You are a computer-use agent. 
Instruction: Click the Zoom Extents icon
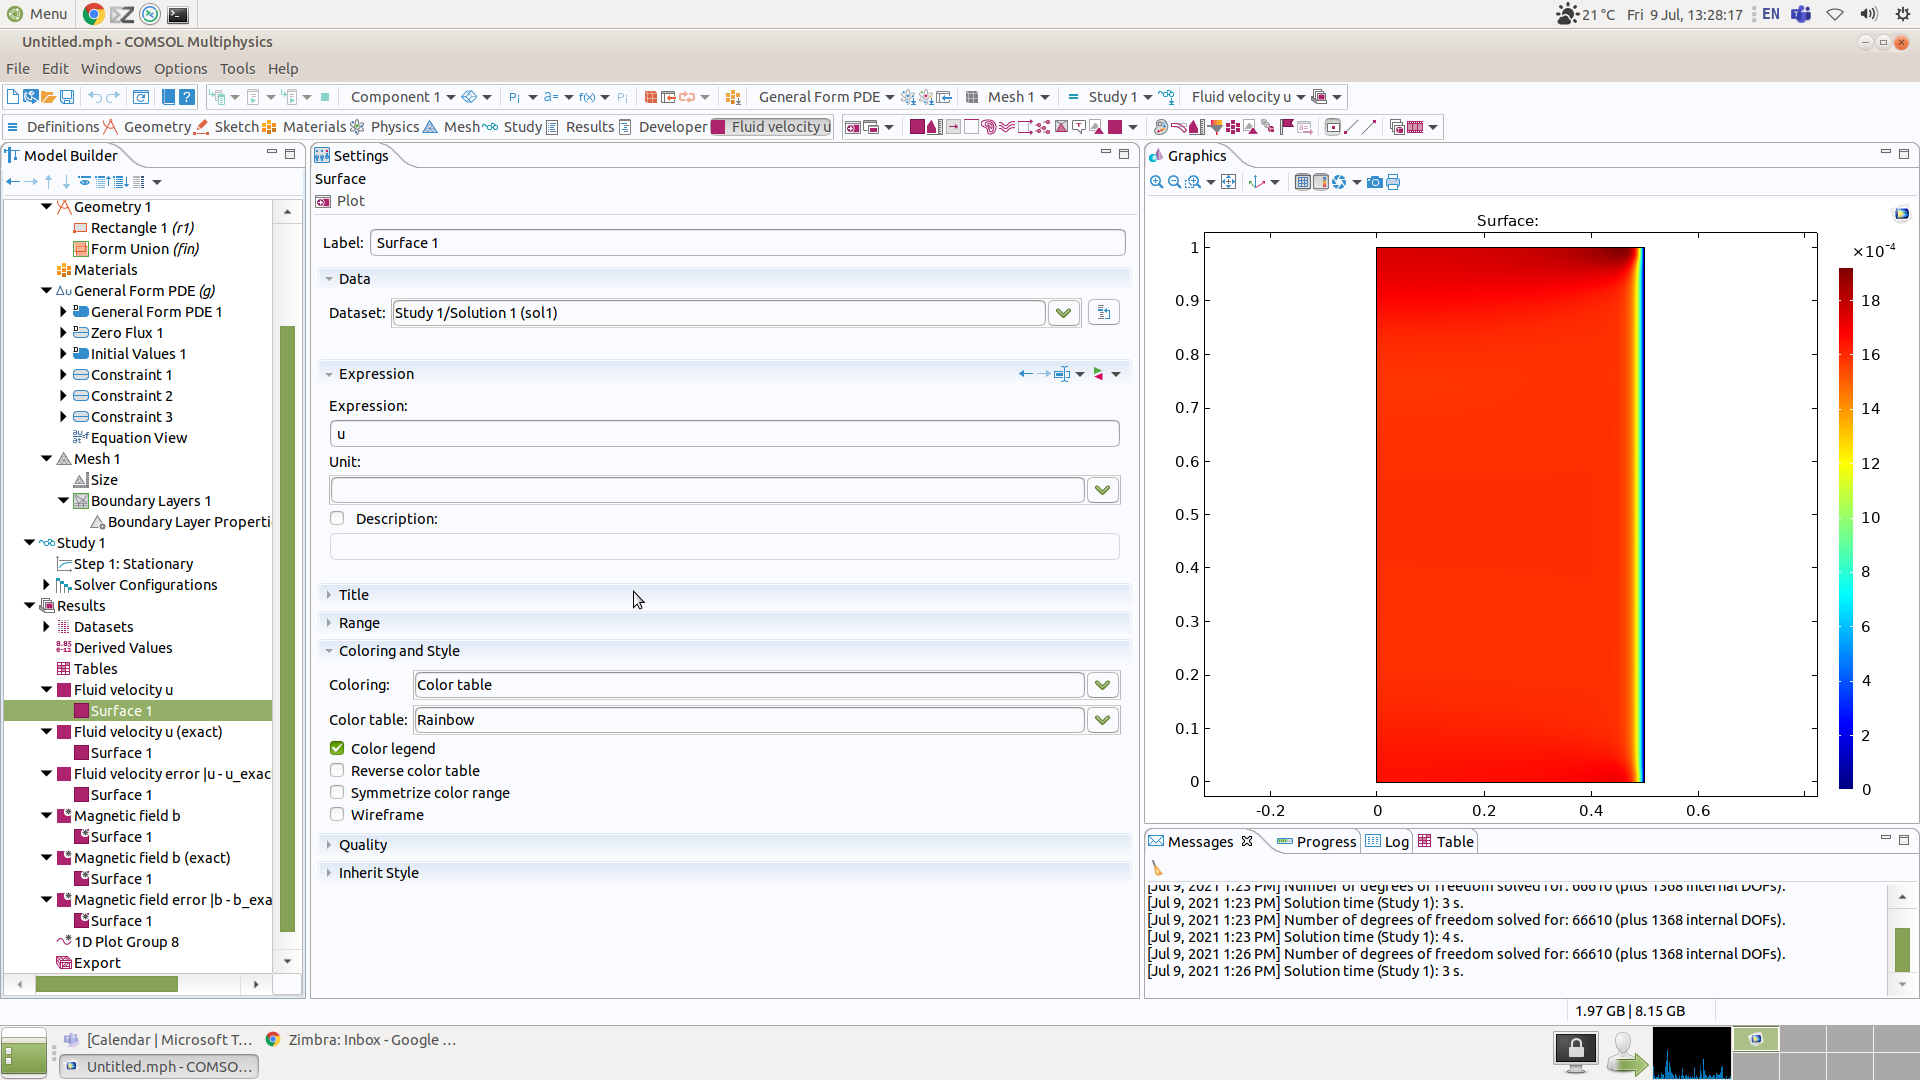tap(1229, 182)
